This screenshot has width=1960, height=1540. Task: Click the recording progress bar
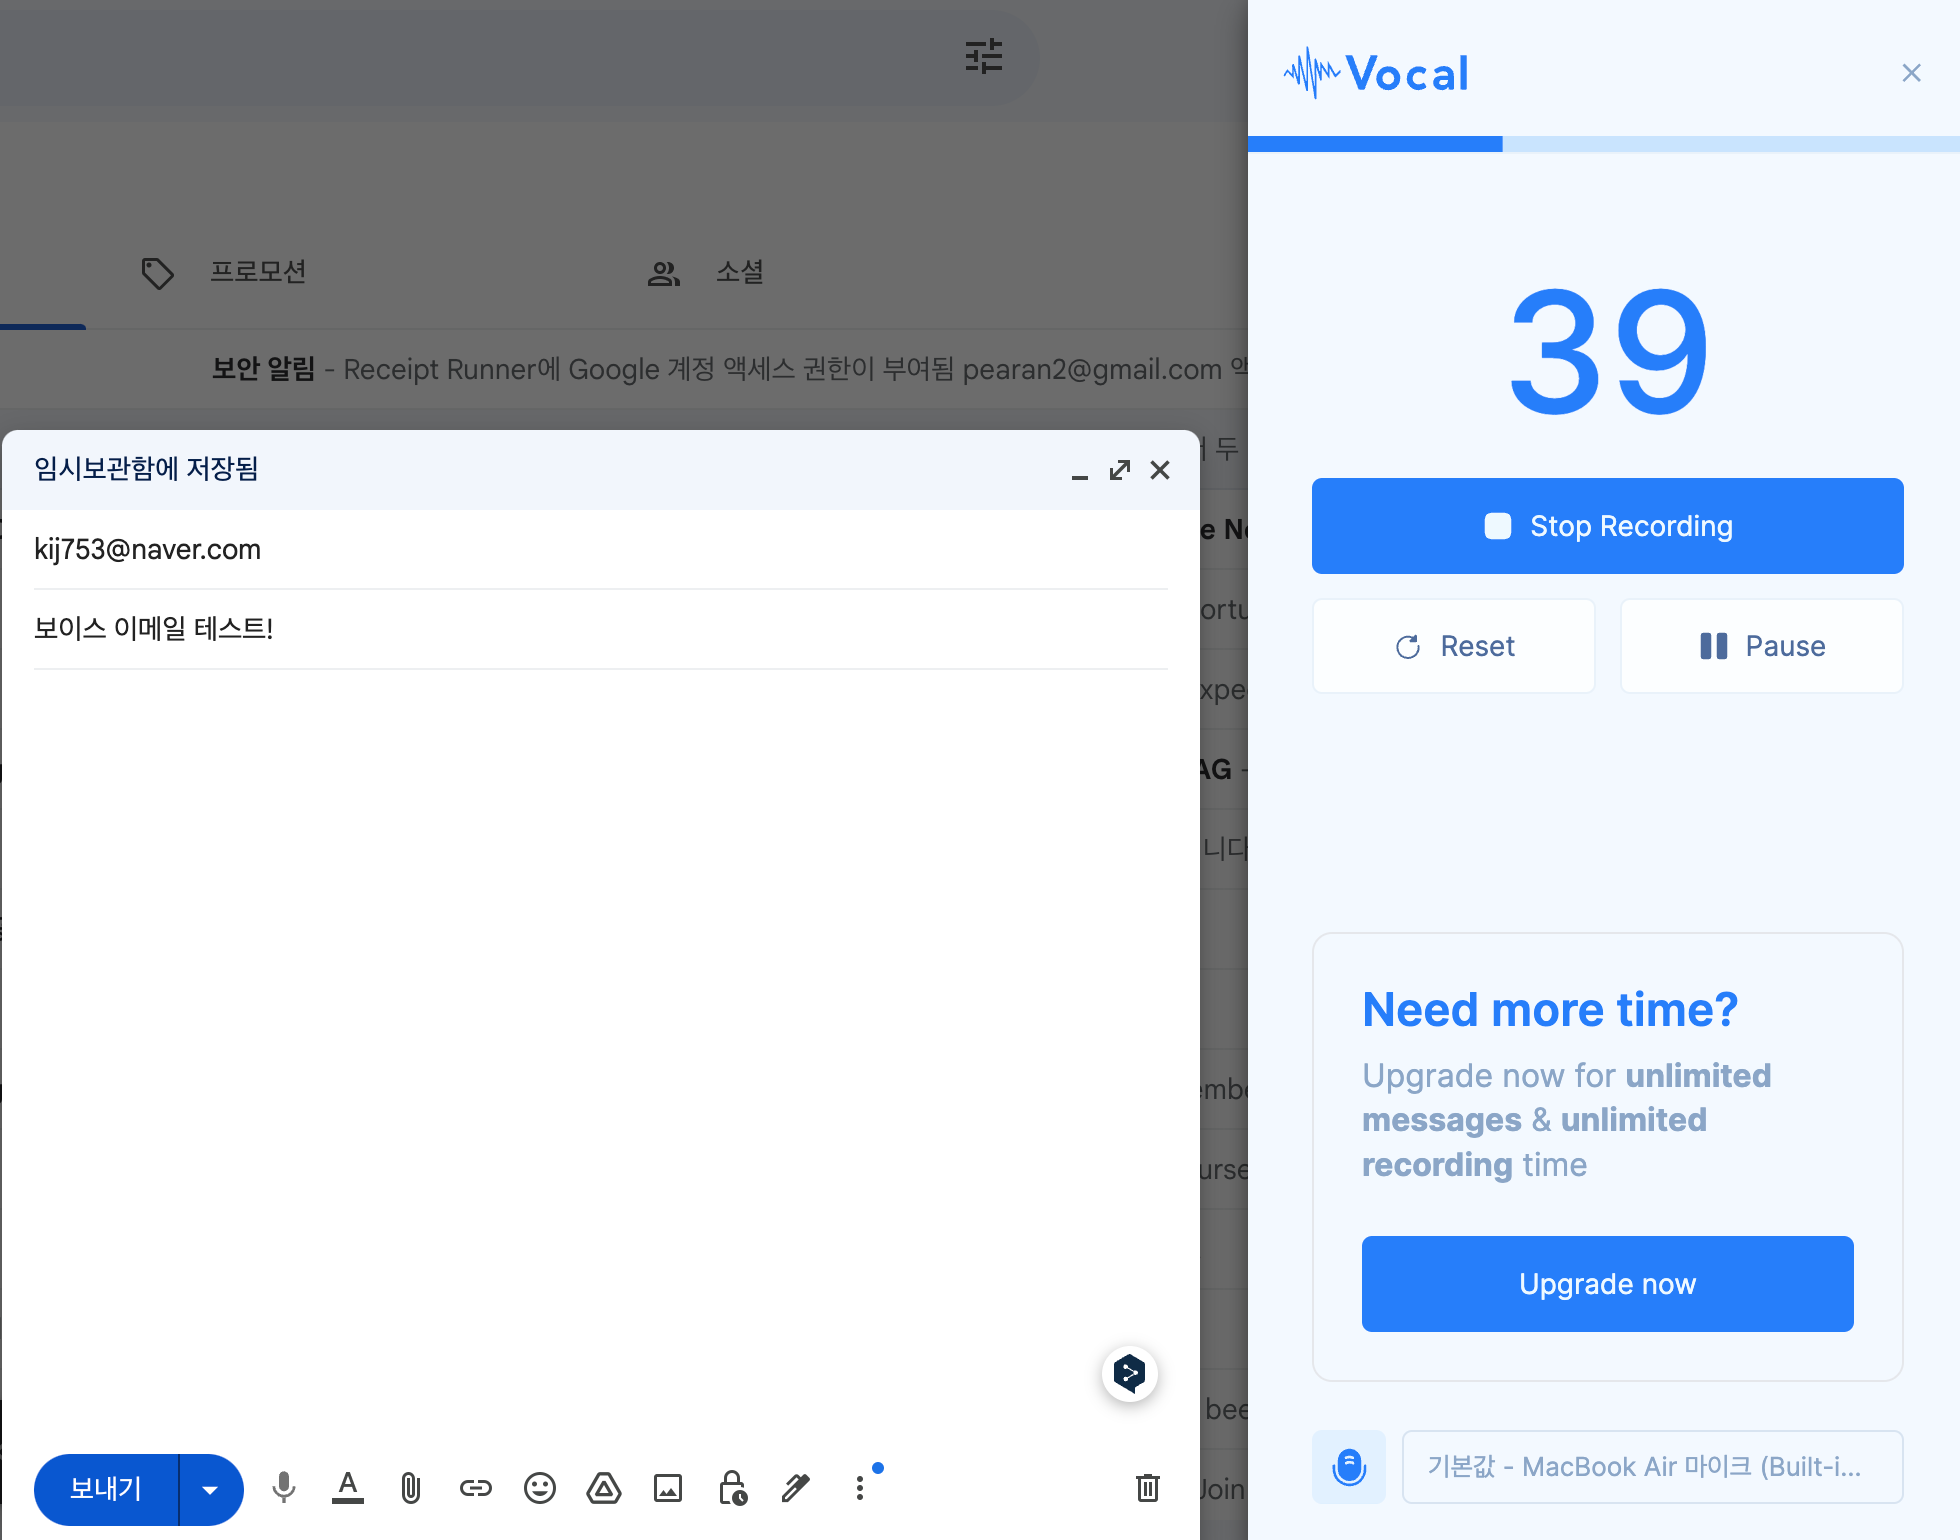[x=1603, y=144]
